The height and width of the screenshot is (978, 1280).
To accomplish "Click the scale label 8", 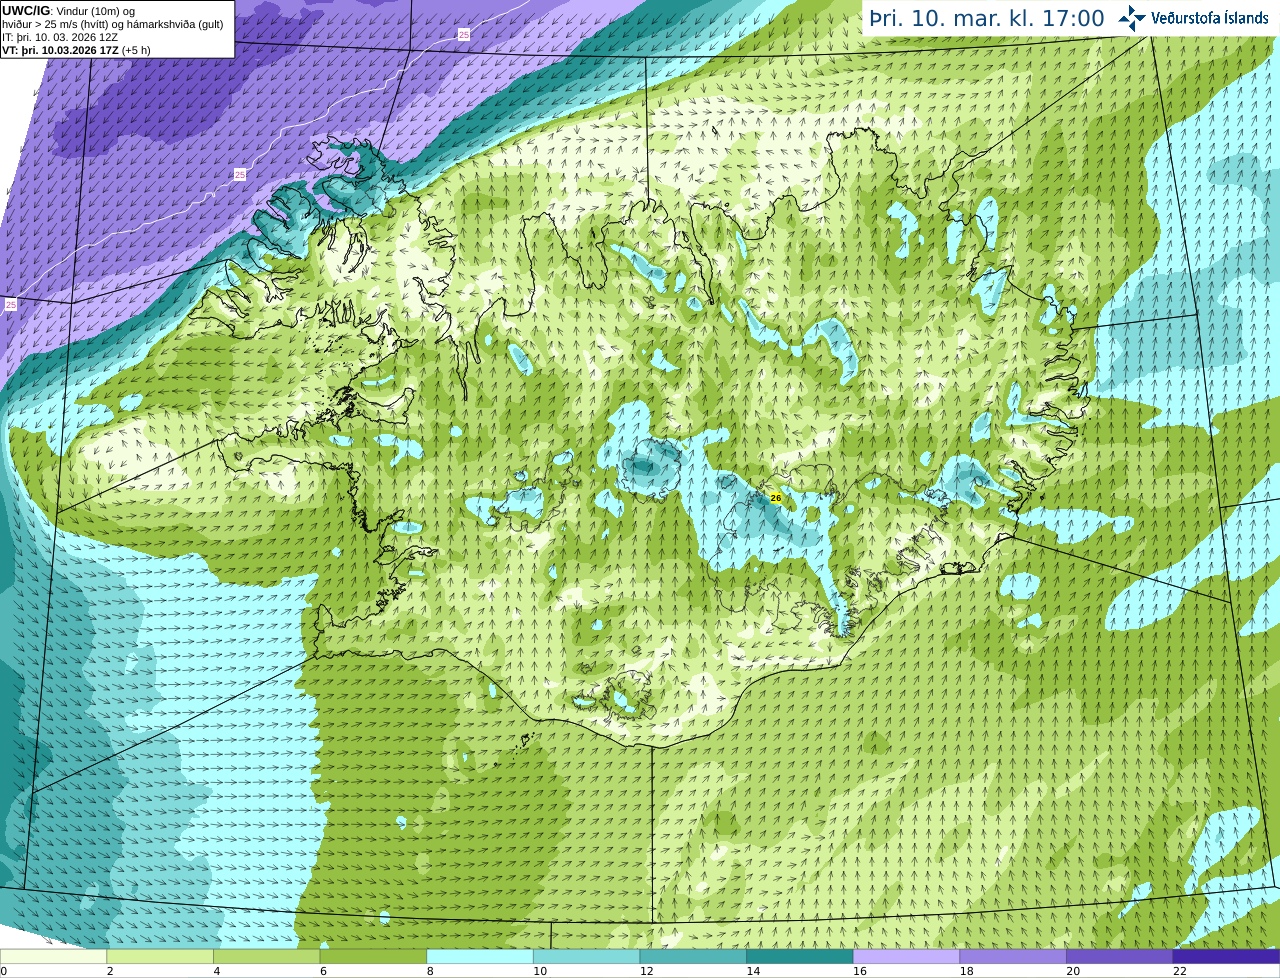I will coord(430,971).
